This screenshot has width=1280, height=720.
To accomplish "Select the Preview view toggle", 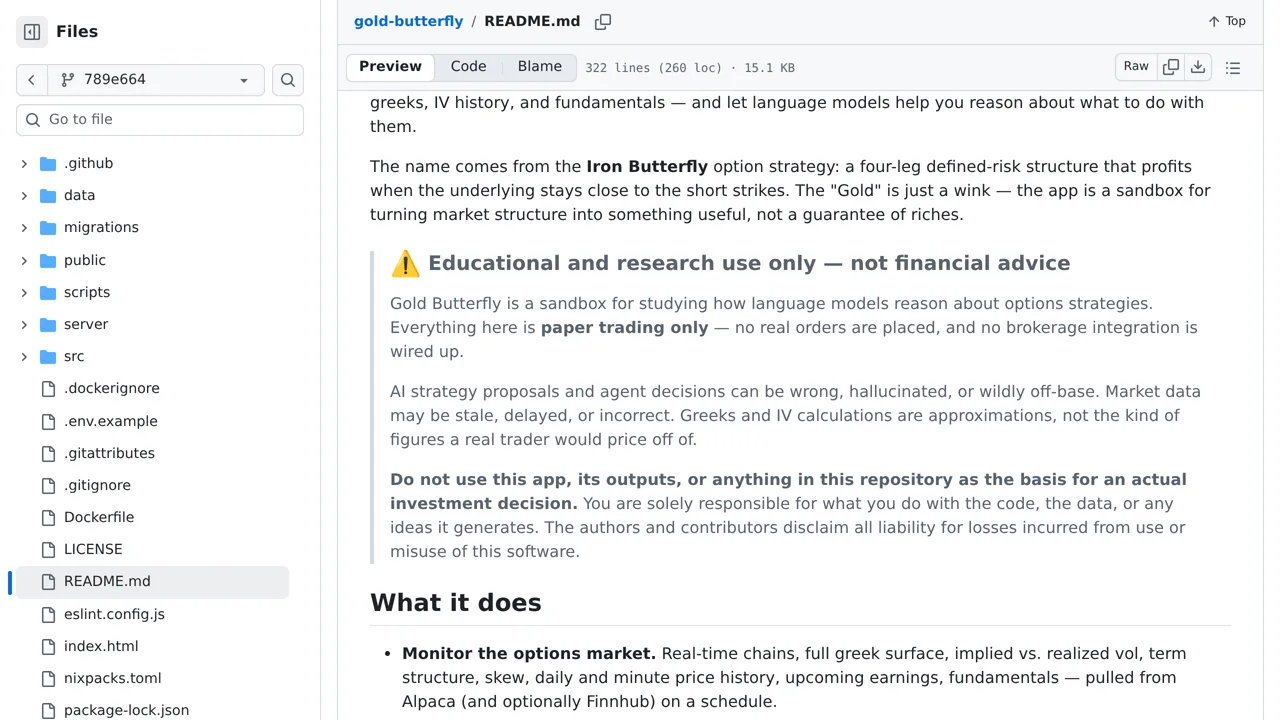I will [390, 67].
